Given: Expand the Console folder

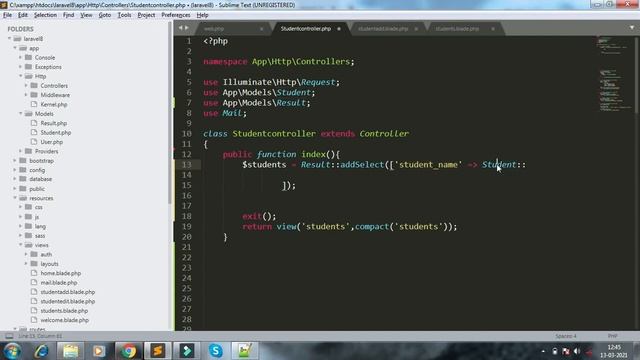Looking at the screenshot, I should coord(21,58).
